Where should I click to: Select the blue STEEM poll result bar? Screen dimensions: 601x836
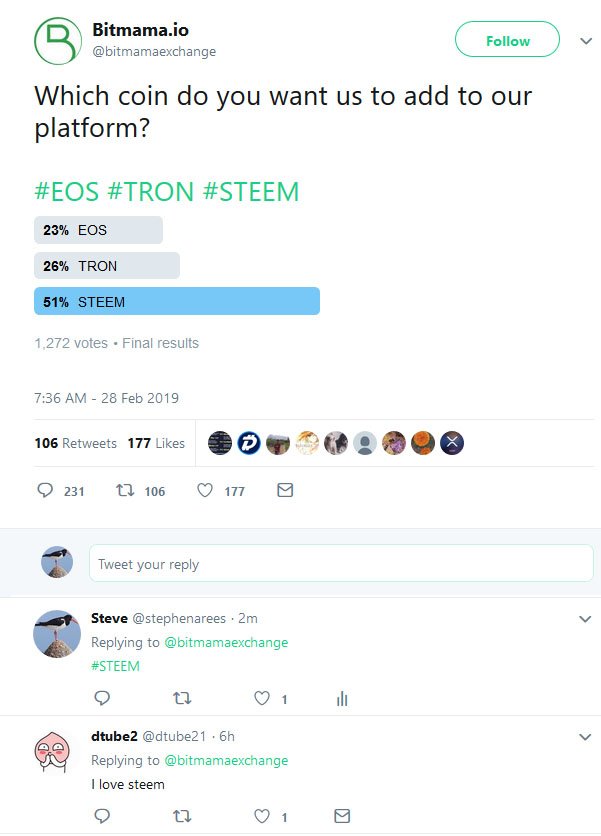(177, 301)
